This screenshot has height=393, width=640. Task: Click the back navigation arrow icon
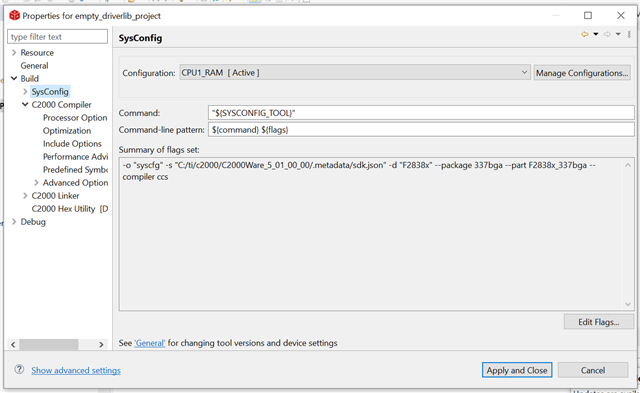(584, 34)
